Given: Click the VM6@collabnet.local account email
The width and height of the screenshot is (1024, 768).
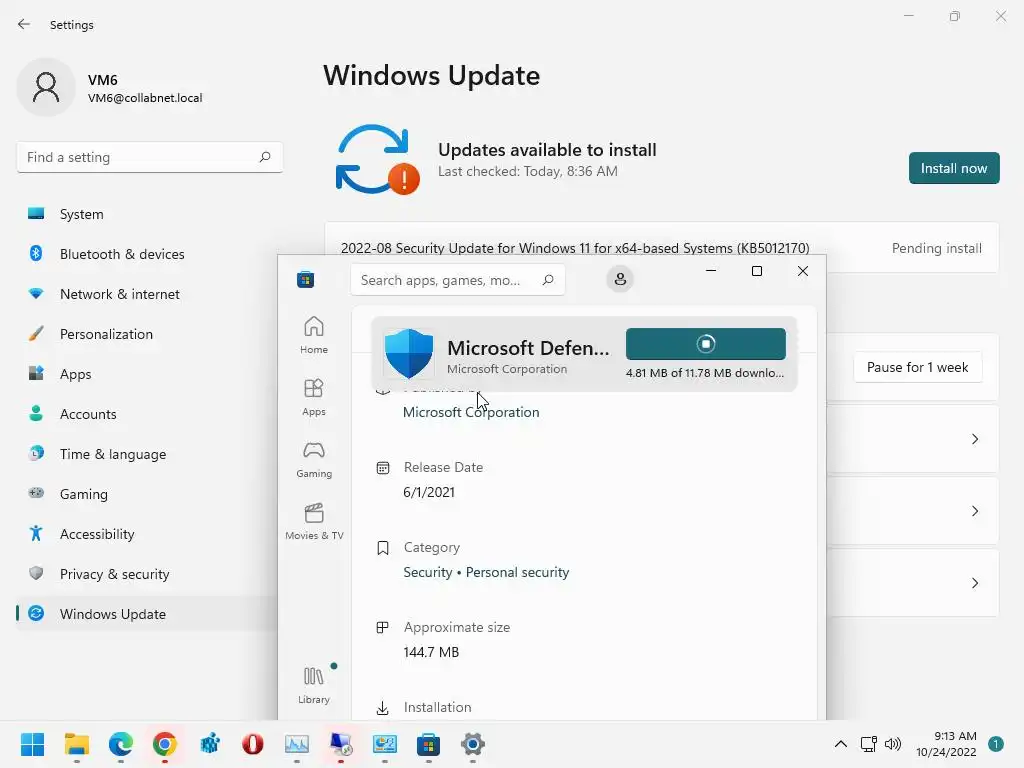Looking at the screenshot, I should coord(145,98).
